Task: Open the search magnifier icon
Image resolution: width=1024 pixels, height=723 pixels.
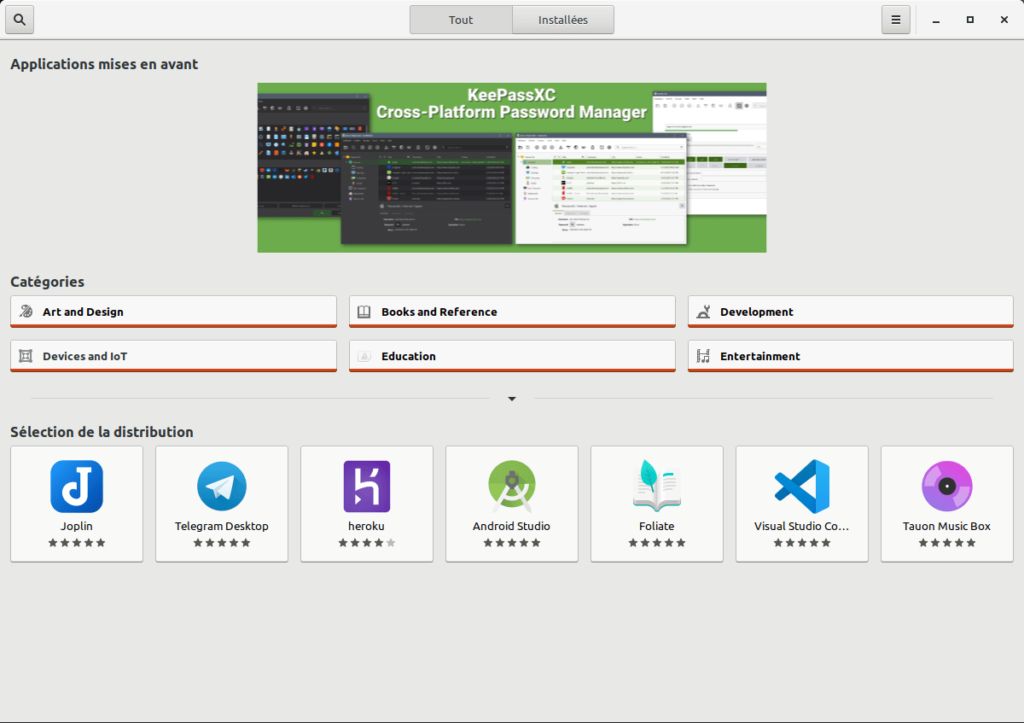Action: [20, 19]
